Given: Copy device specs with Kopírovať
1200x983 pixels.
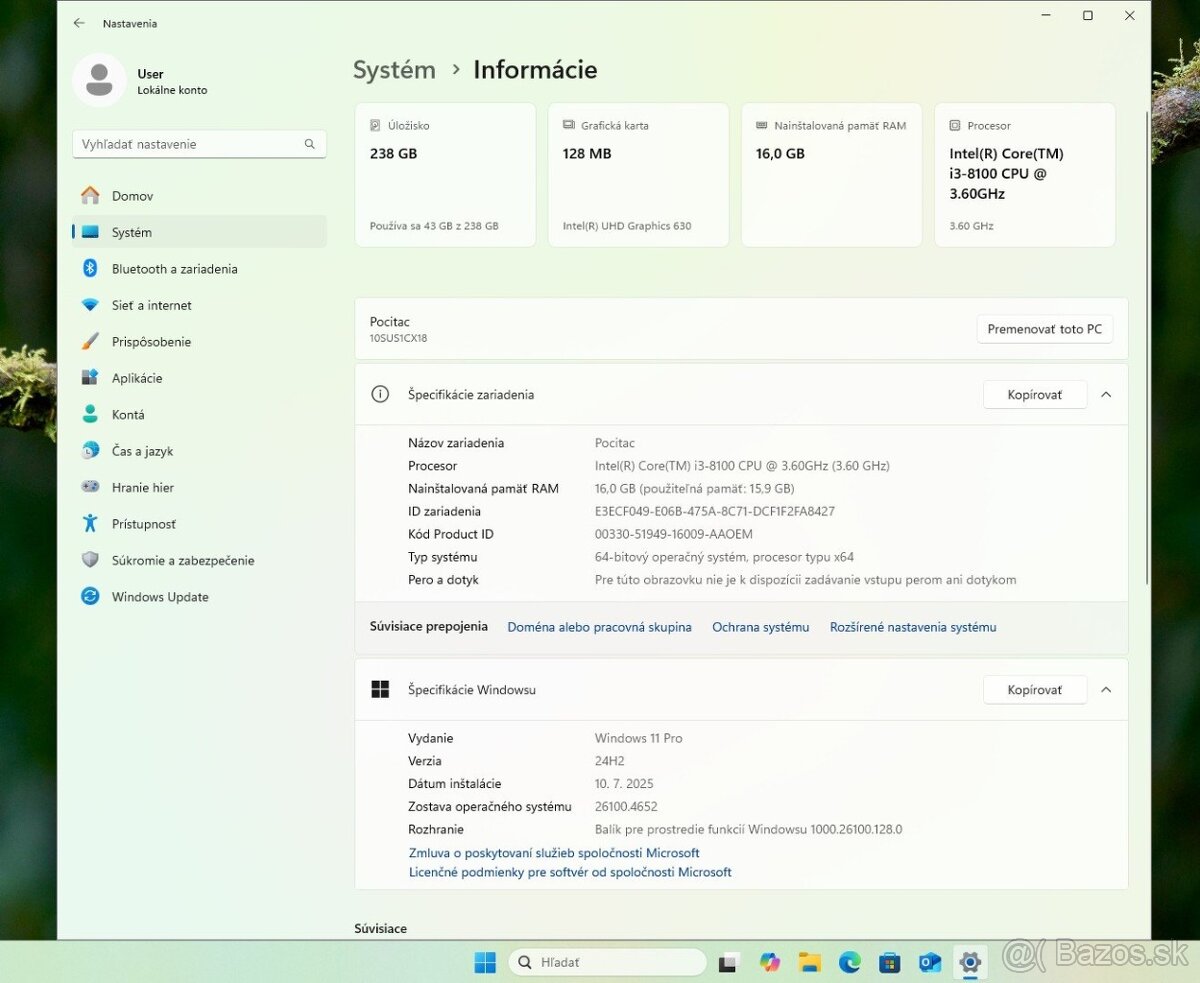Looking at the screenshot, I should click(1035, 395).
